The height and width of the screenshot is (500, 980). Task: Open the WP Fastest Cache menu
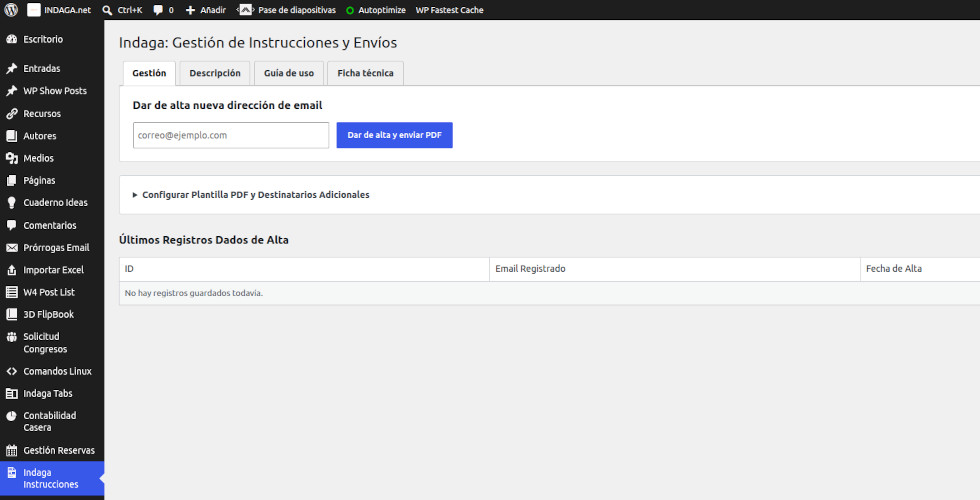point(449,10)
